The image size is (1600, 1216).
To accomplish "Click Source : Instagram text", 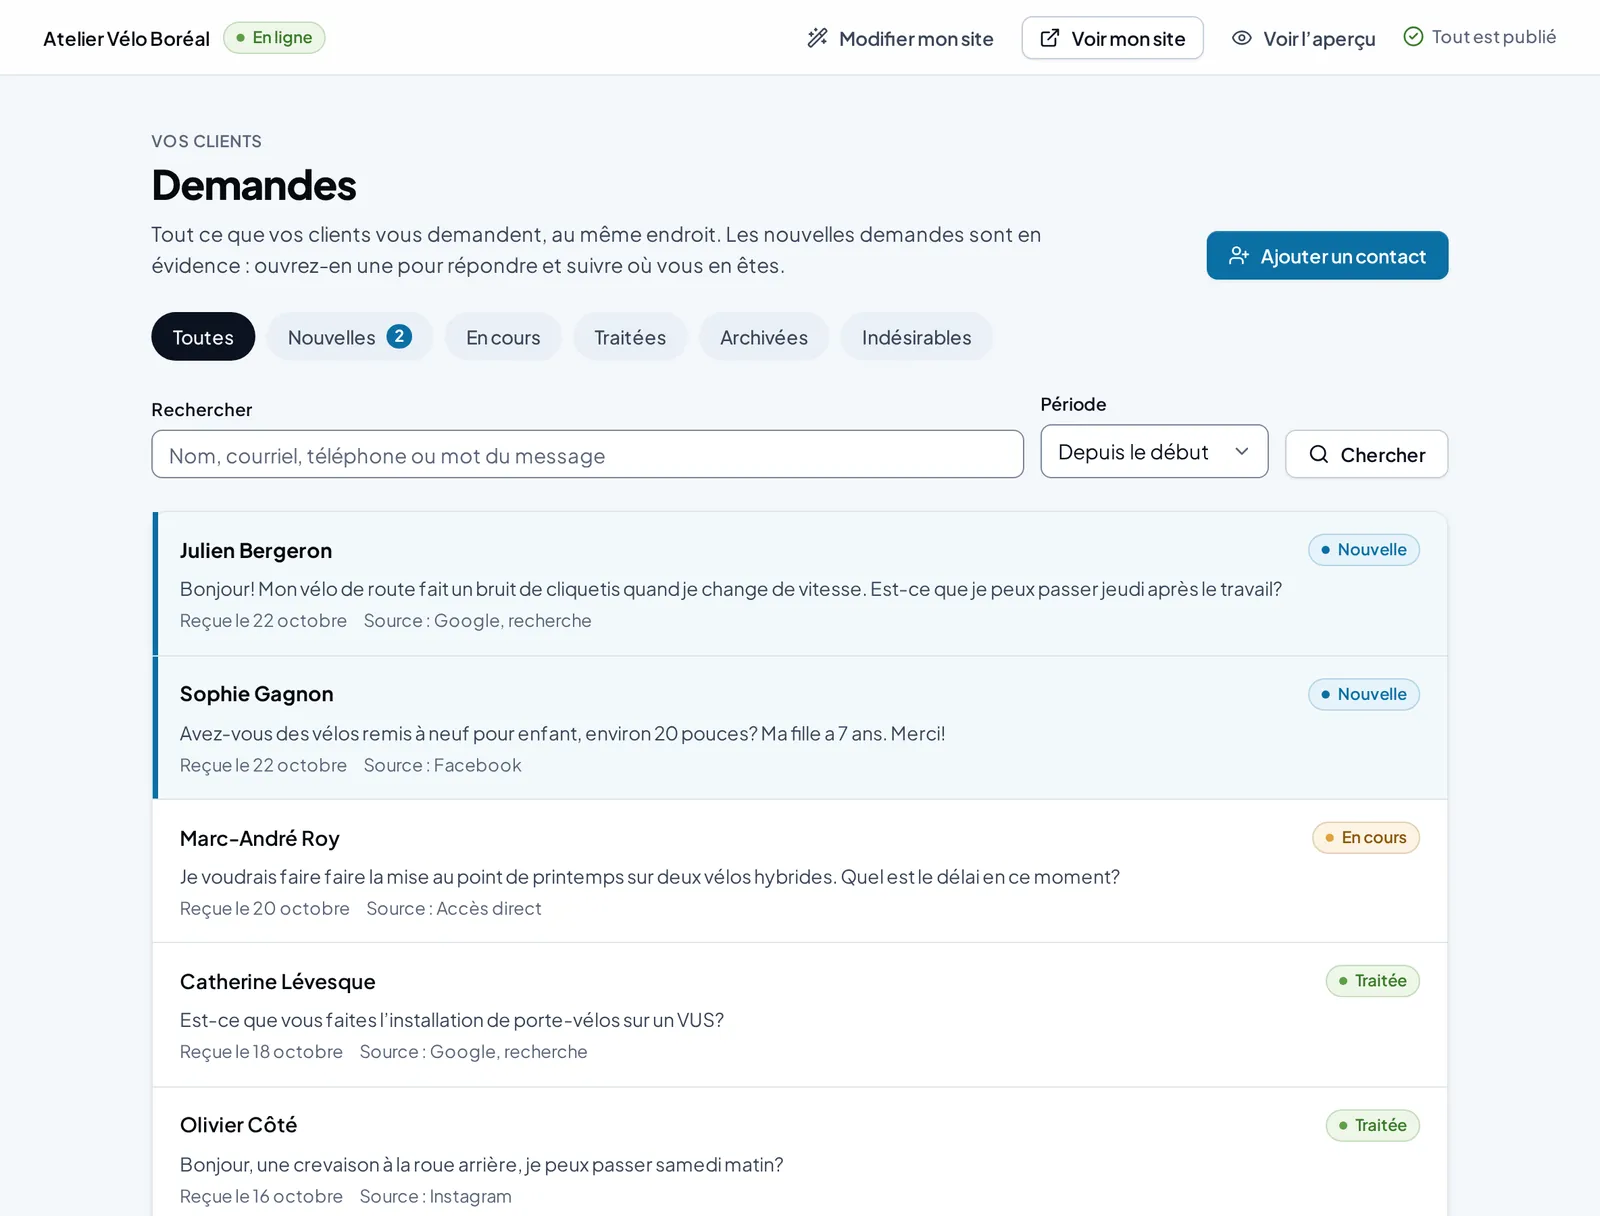I will click(x=436, y=1196).
